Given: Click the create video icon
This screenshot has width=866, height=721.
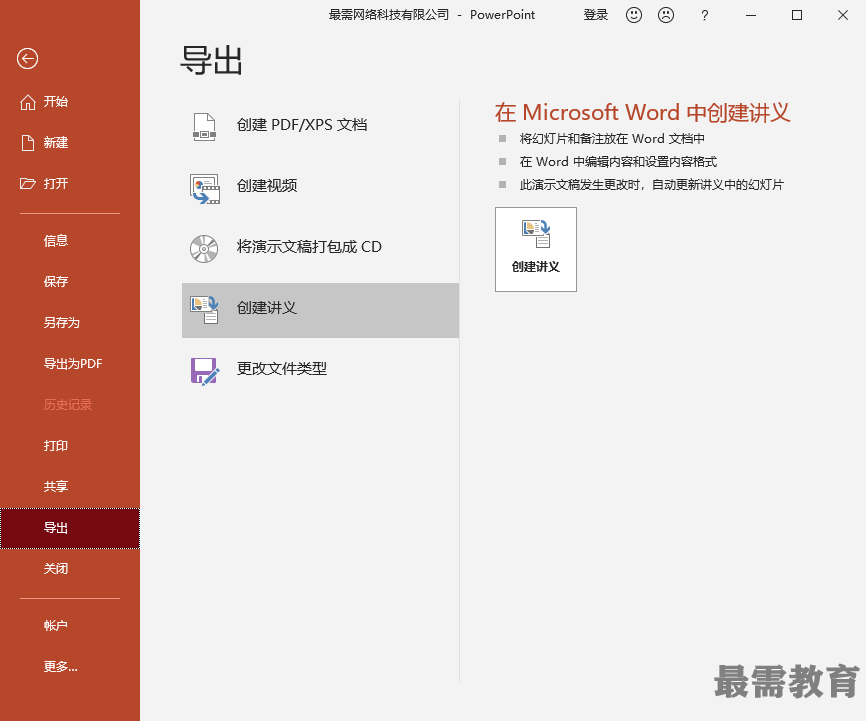Looking at the screenshot, I should coord(205,188).
